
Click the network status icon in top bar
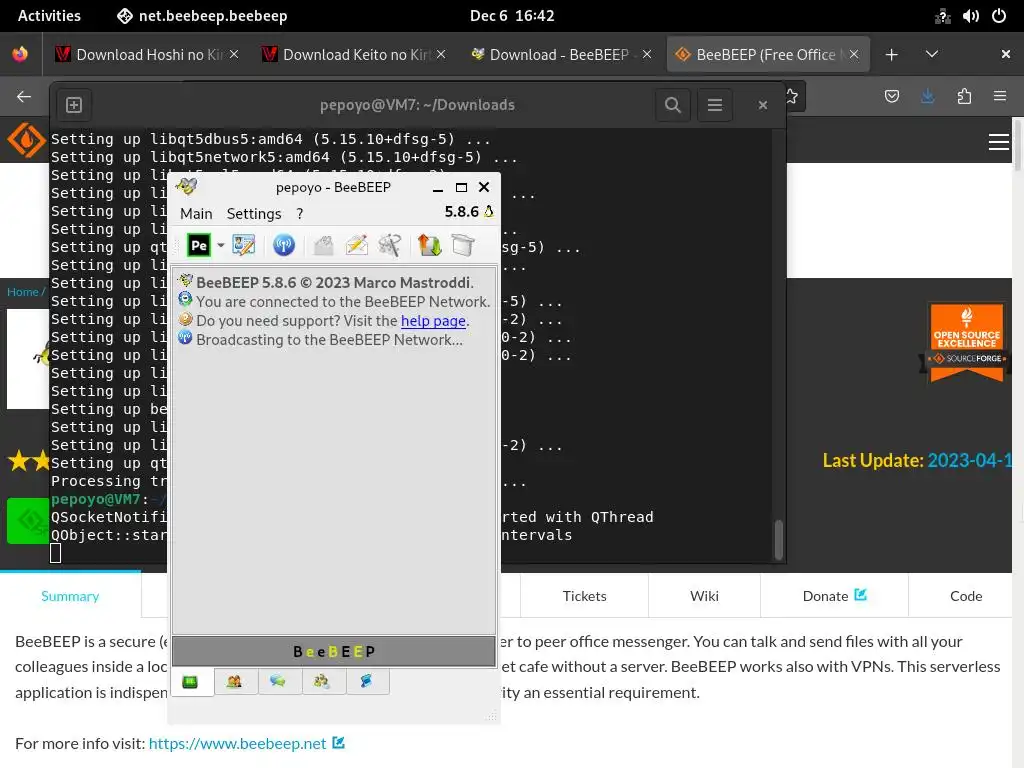click(x=942, y=16)
